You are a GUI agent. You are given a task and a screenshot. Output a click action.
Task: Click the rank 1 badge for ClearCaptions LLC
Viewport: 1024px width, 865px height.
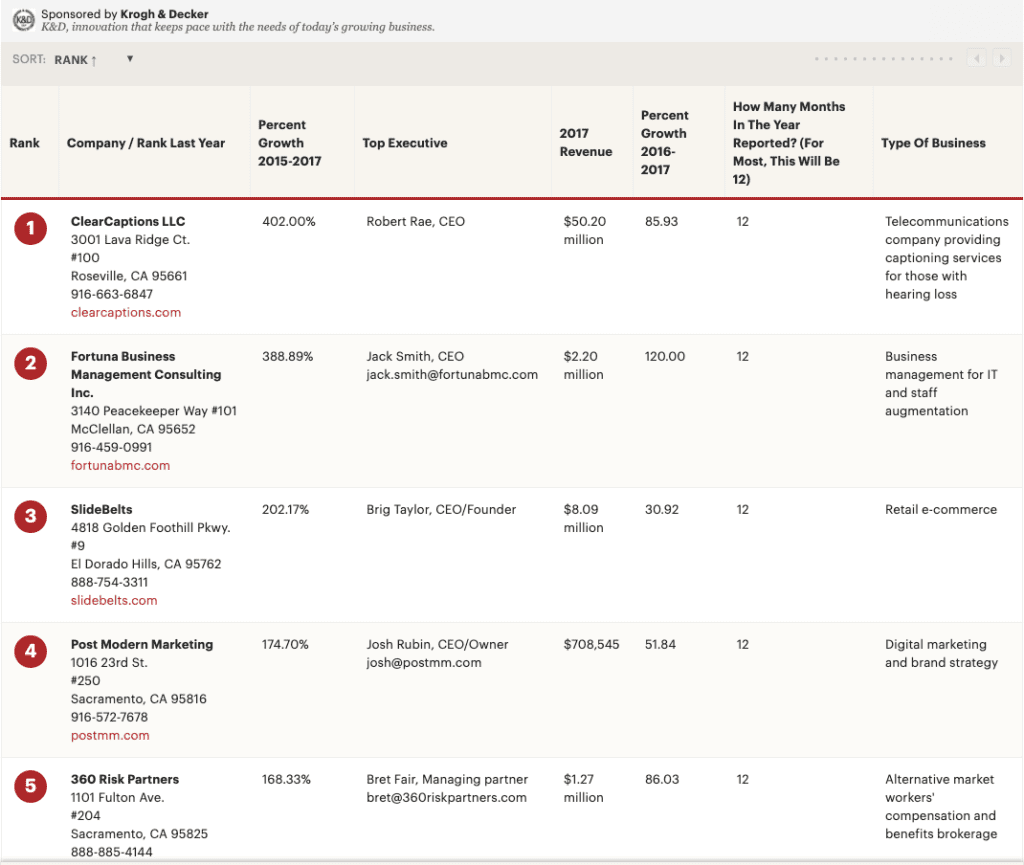tap(31, 229)
